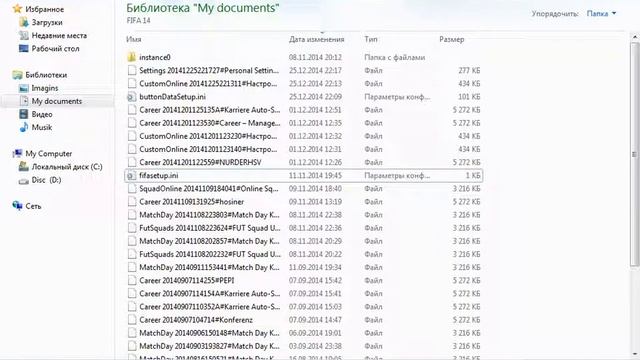This screenshot has width=640, height=360.
Task: Click the Загрузки folder icon
Action: tap(24, 22)
